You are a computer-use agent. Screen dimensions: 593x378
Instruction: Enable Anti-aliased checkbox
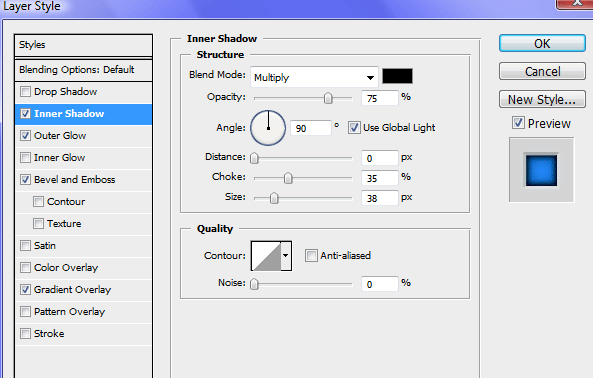click(311, 256)
